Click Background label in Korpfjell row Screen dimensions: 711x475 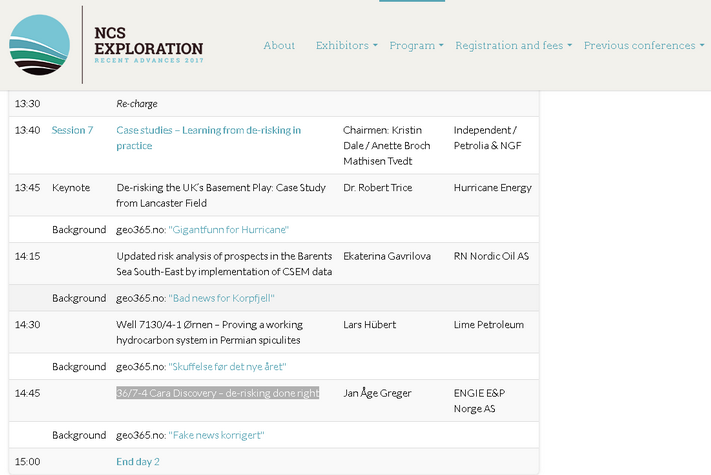(79, 298)
